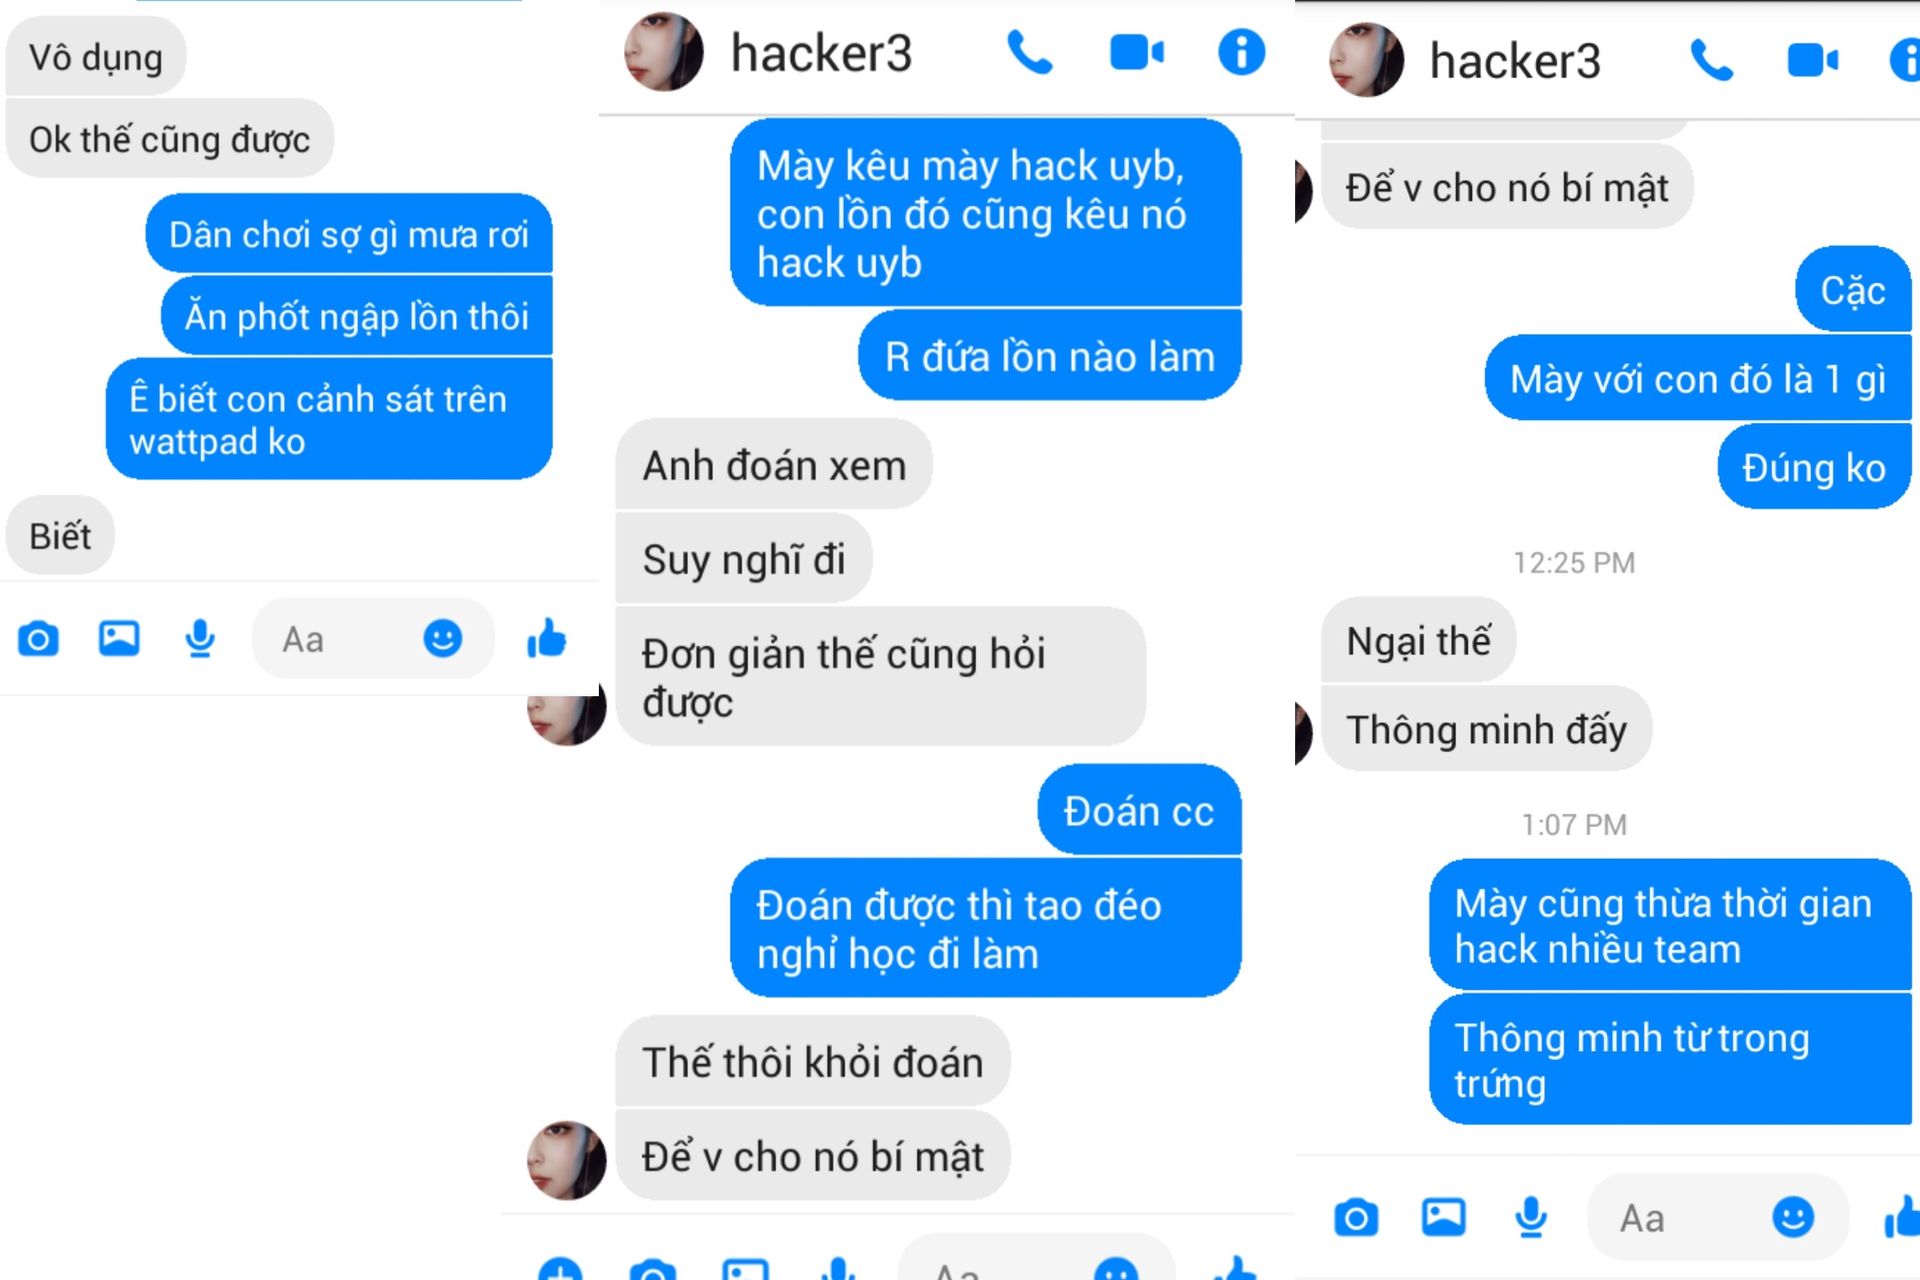Focus the Aa message field in right chat
The height and width of the screenshot is (1280, 1920).
tap(1717, 1218)
